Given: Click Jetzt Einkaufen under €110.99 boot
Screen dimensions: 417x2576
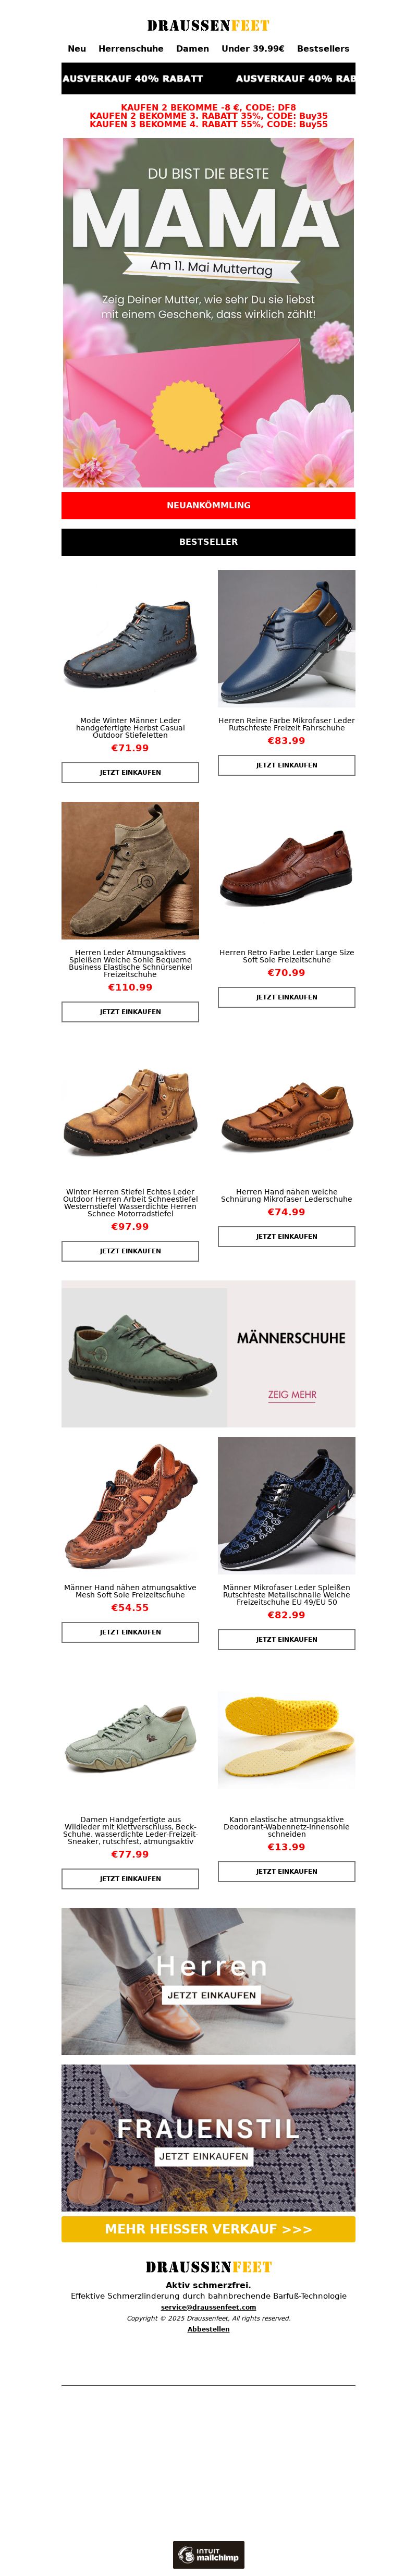Looking at the screenshot, I should coord(130,1011).
